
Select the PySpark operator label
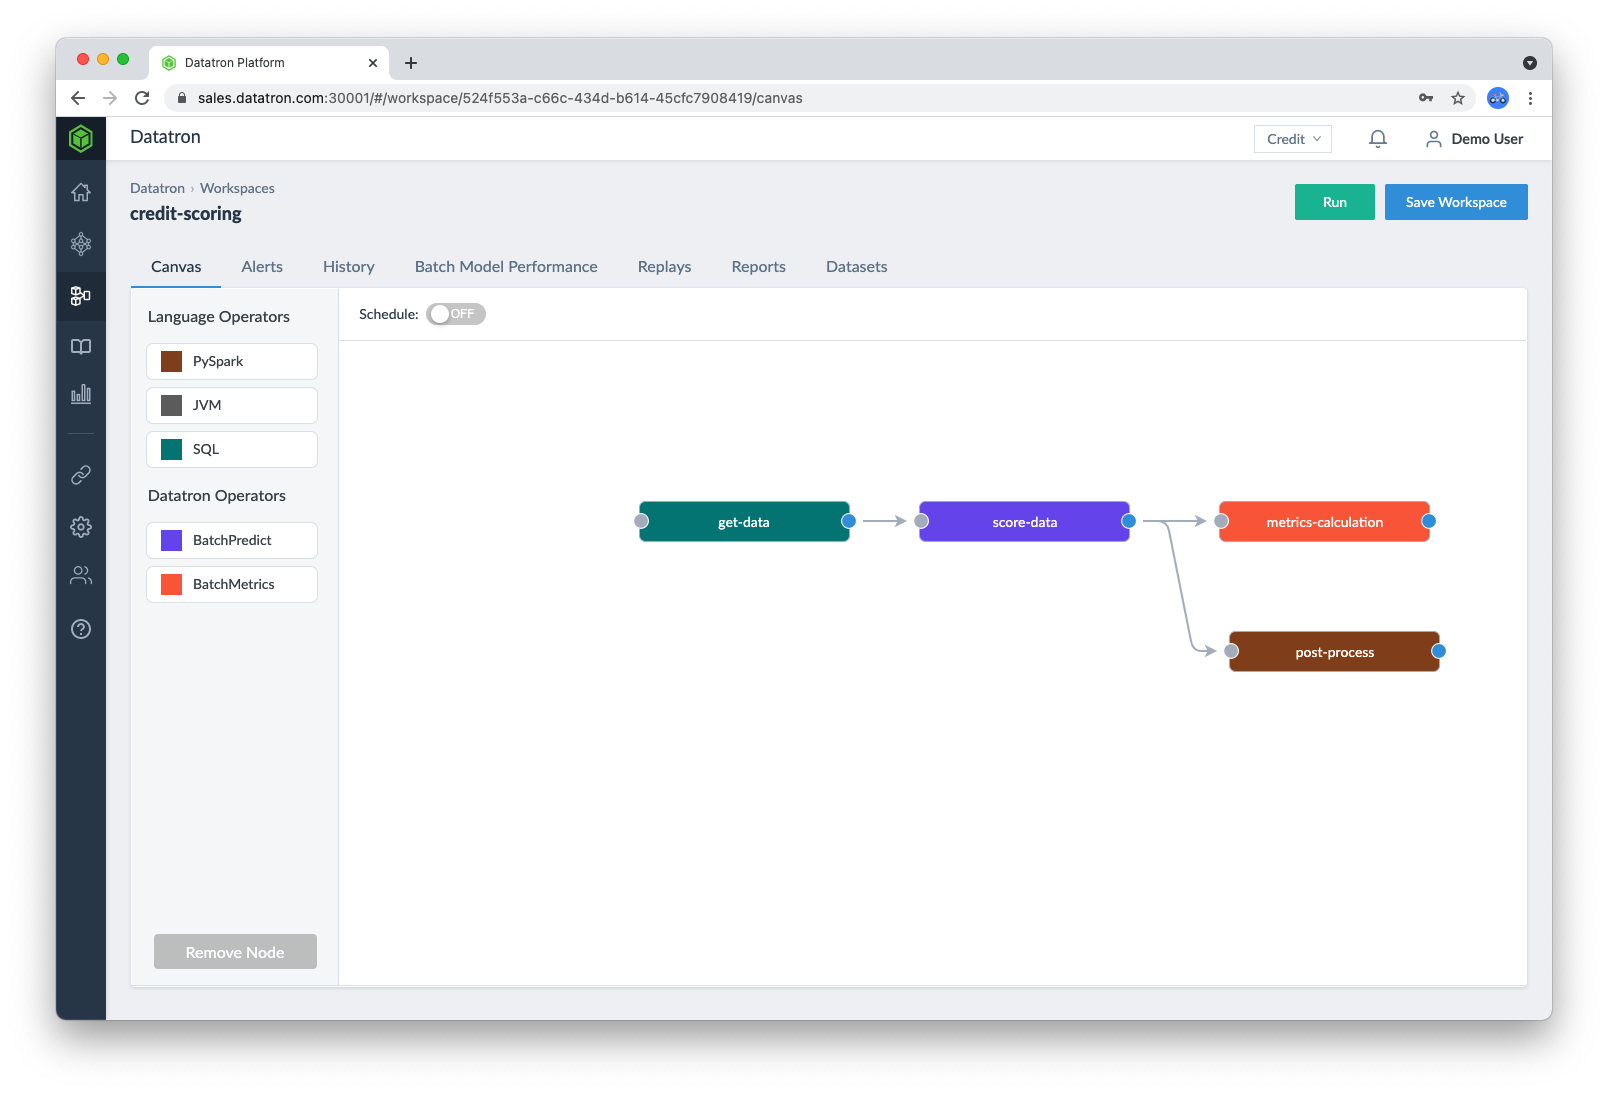(218, 361)
